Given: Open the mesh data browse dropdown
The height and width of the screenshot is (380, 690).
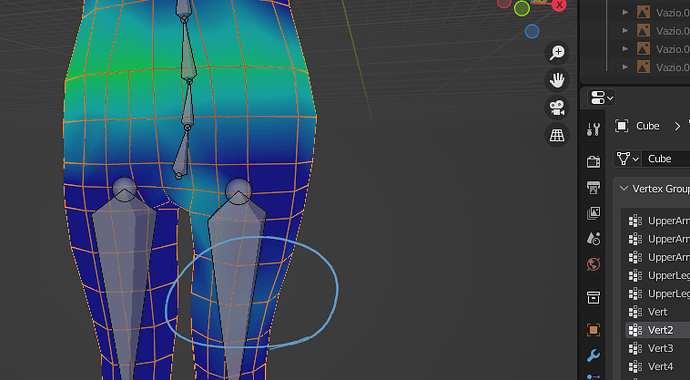Looking at the screenshot, I should 628,158.
